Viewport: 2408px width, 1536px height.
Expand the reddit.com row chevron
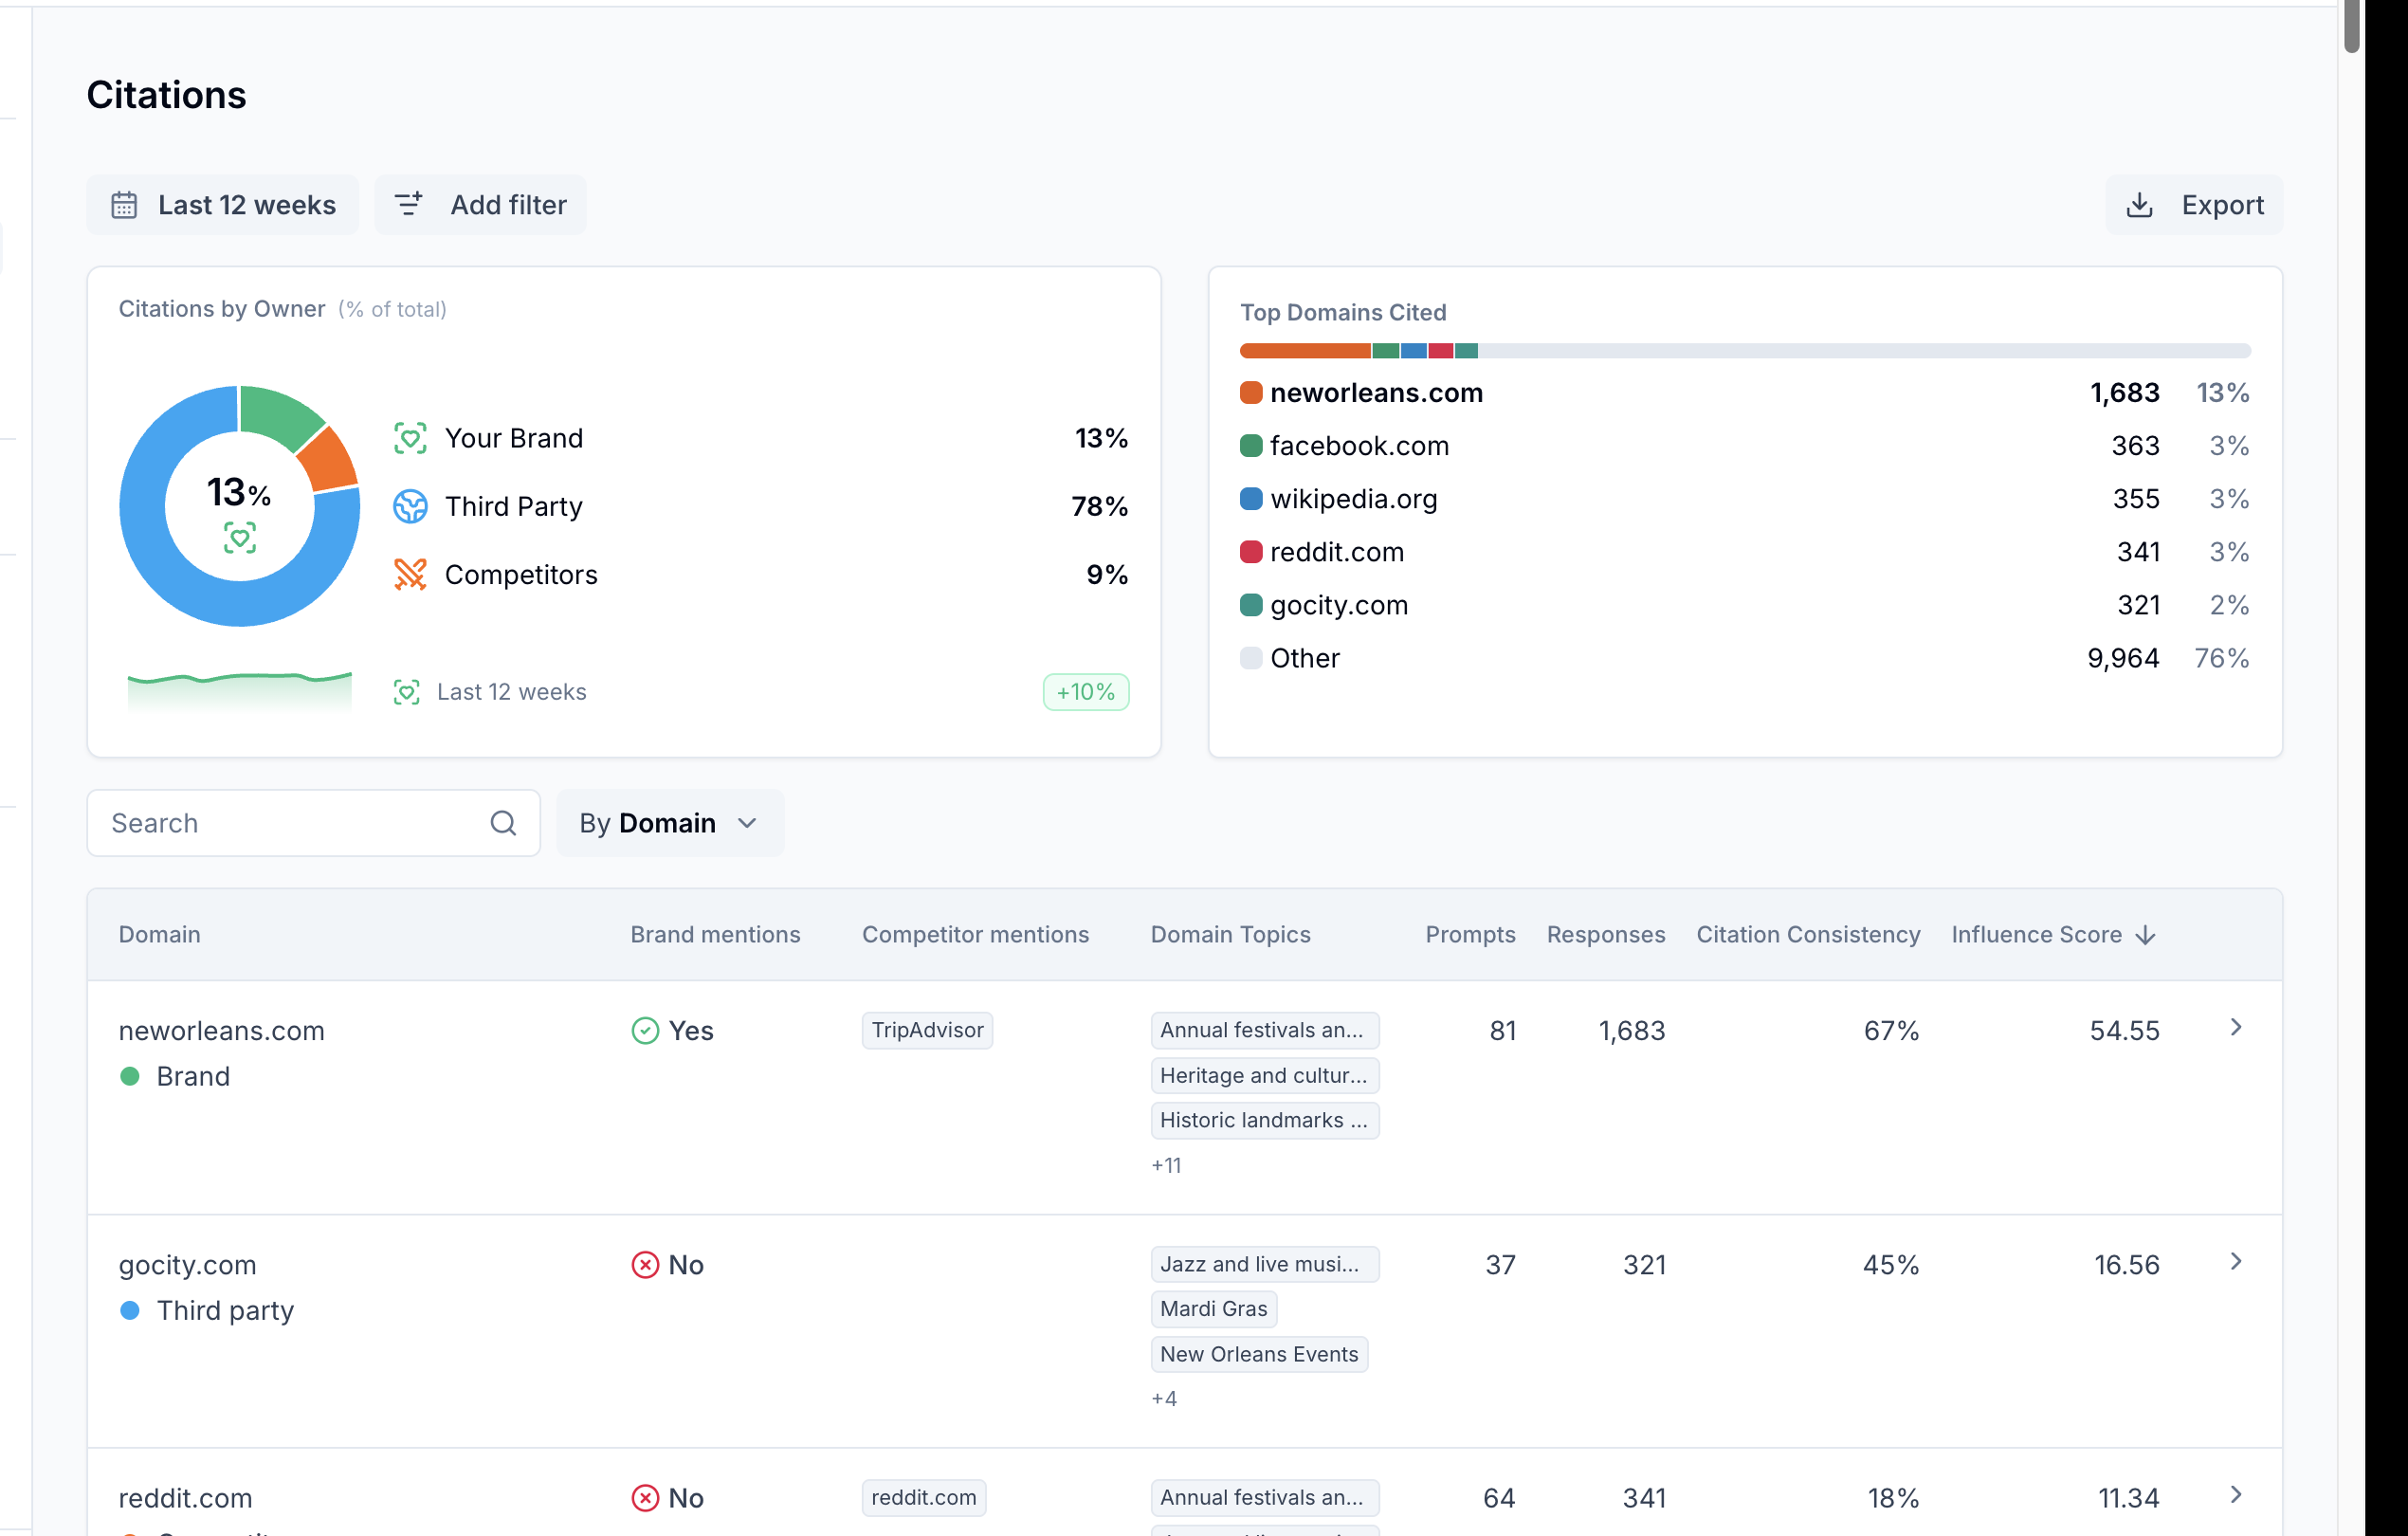pyautogui.click(x=2236, y=1494)
